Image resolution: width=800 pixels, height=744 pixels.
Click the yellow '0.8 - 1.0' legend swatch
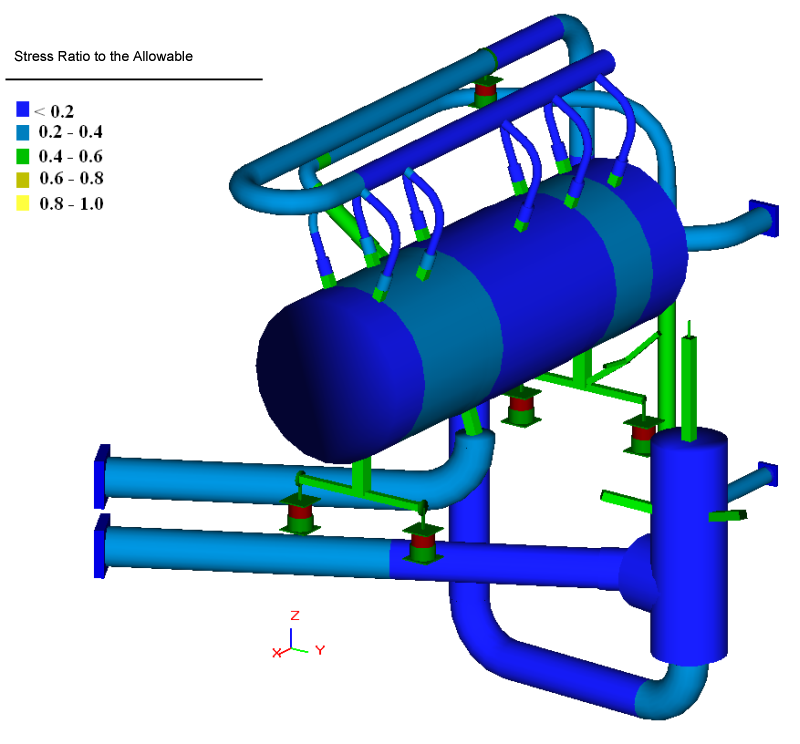point(22,204)
